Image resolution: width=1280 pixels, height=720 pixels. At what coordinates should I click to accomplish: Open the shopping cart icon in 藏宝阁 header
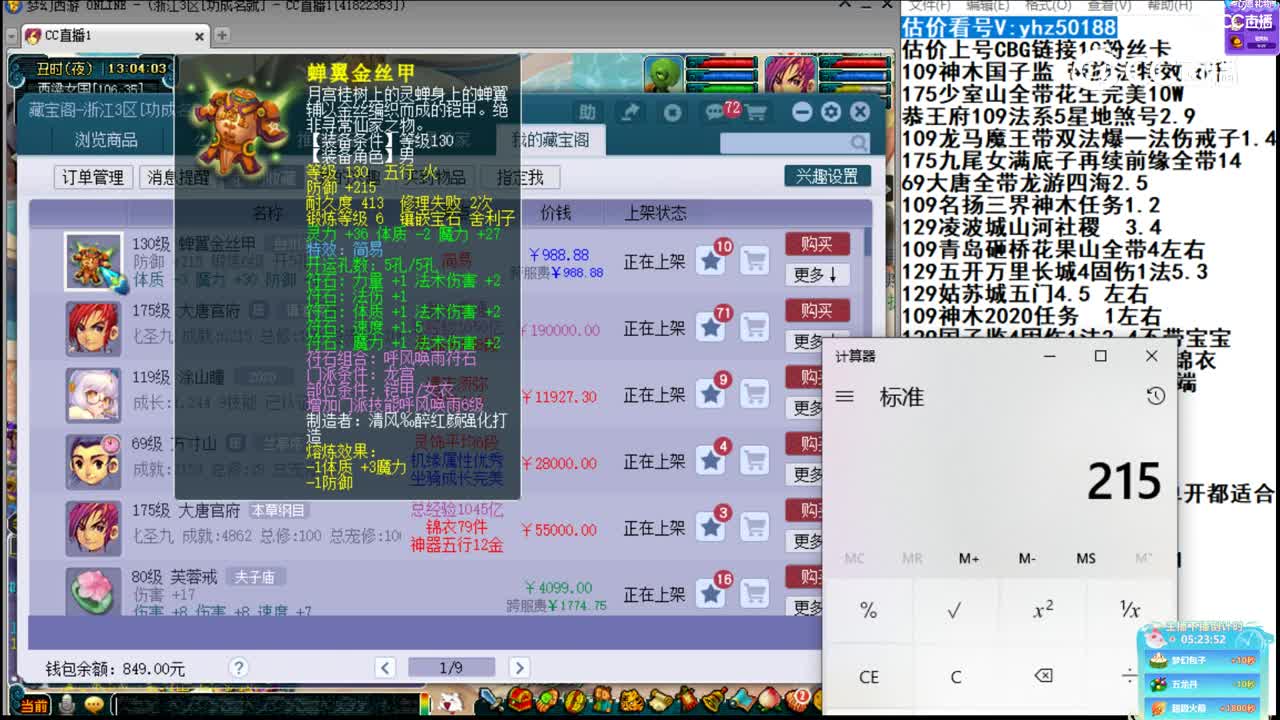[755, 112]
